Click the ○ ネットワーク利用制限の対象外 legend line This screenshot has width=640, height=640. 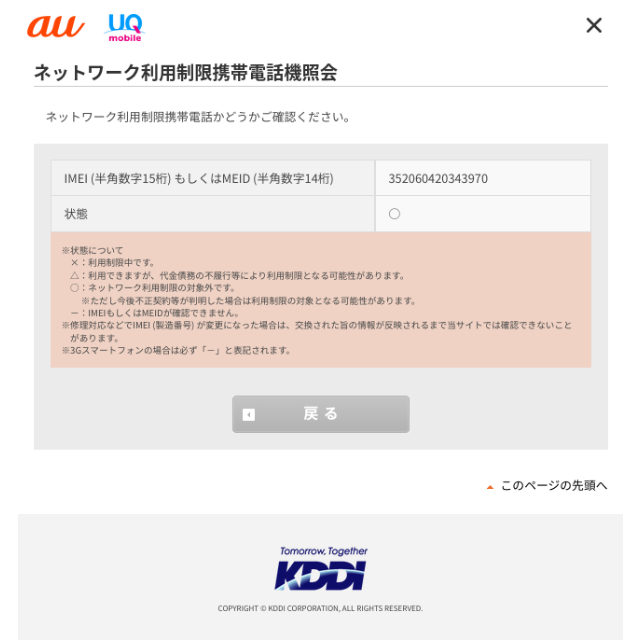click(x=153, y=288)
